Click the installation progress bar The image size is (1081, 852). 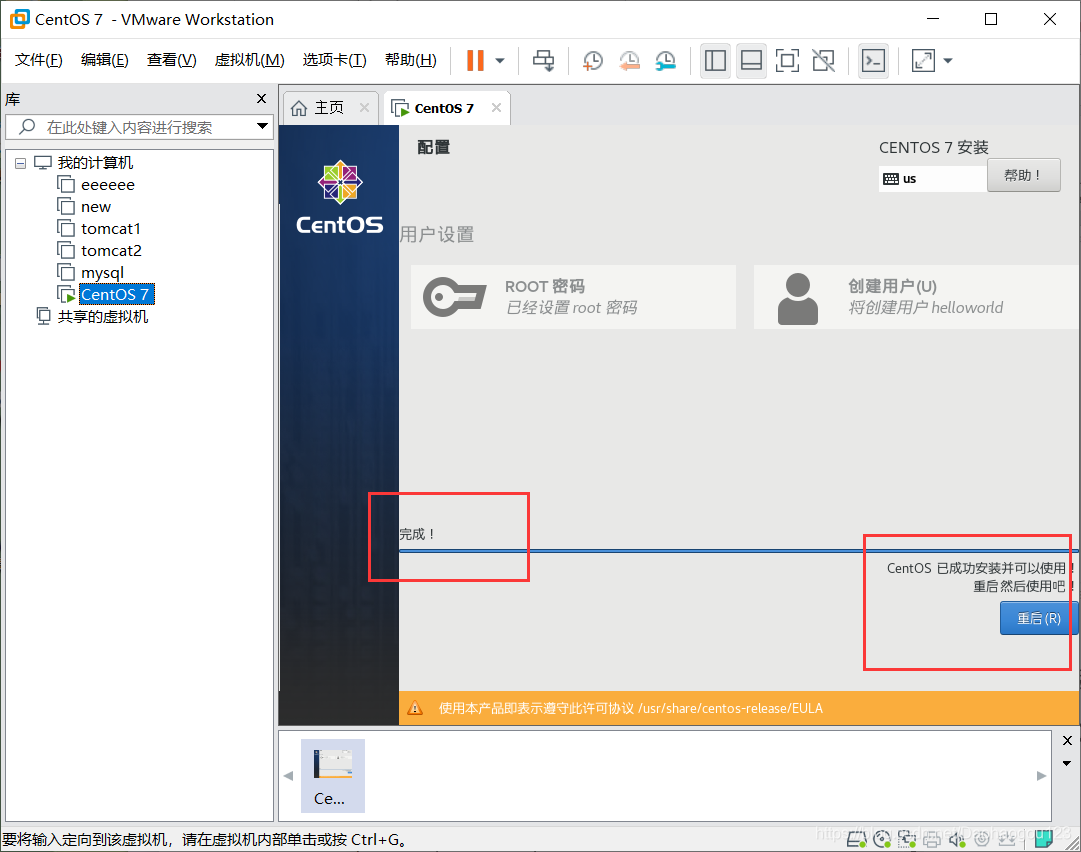(x=739, y=551)
